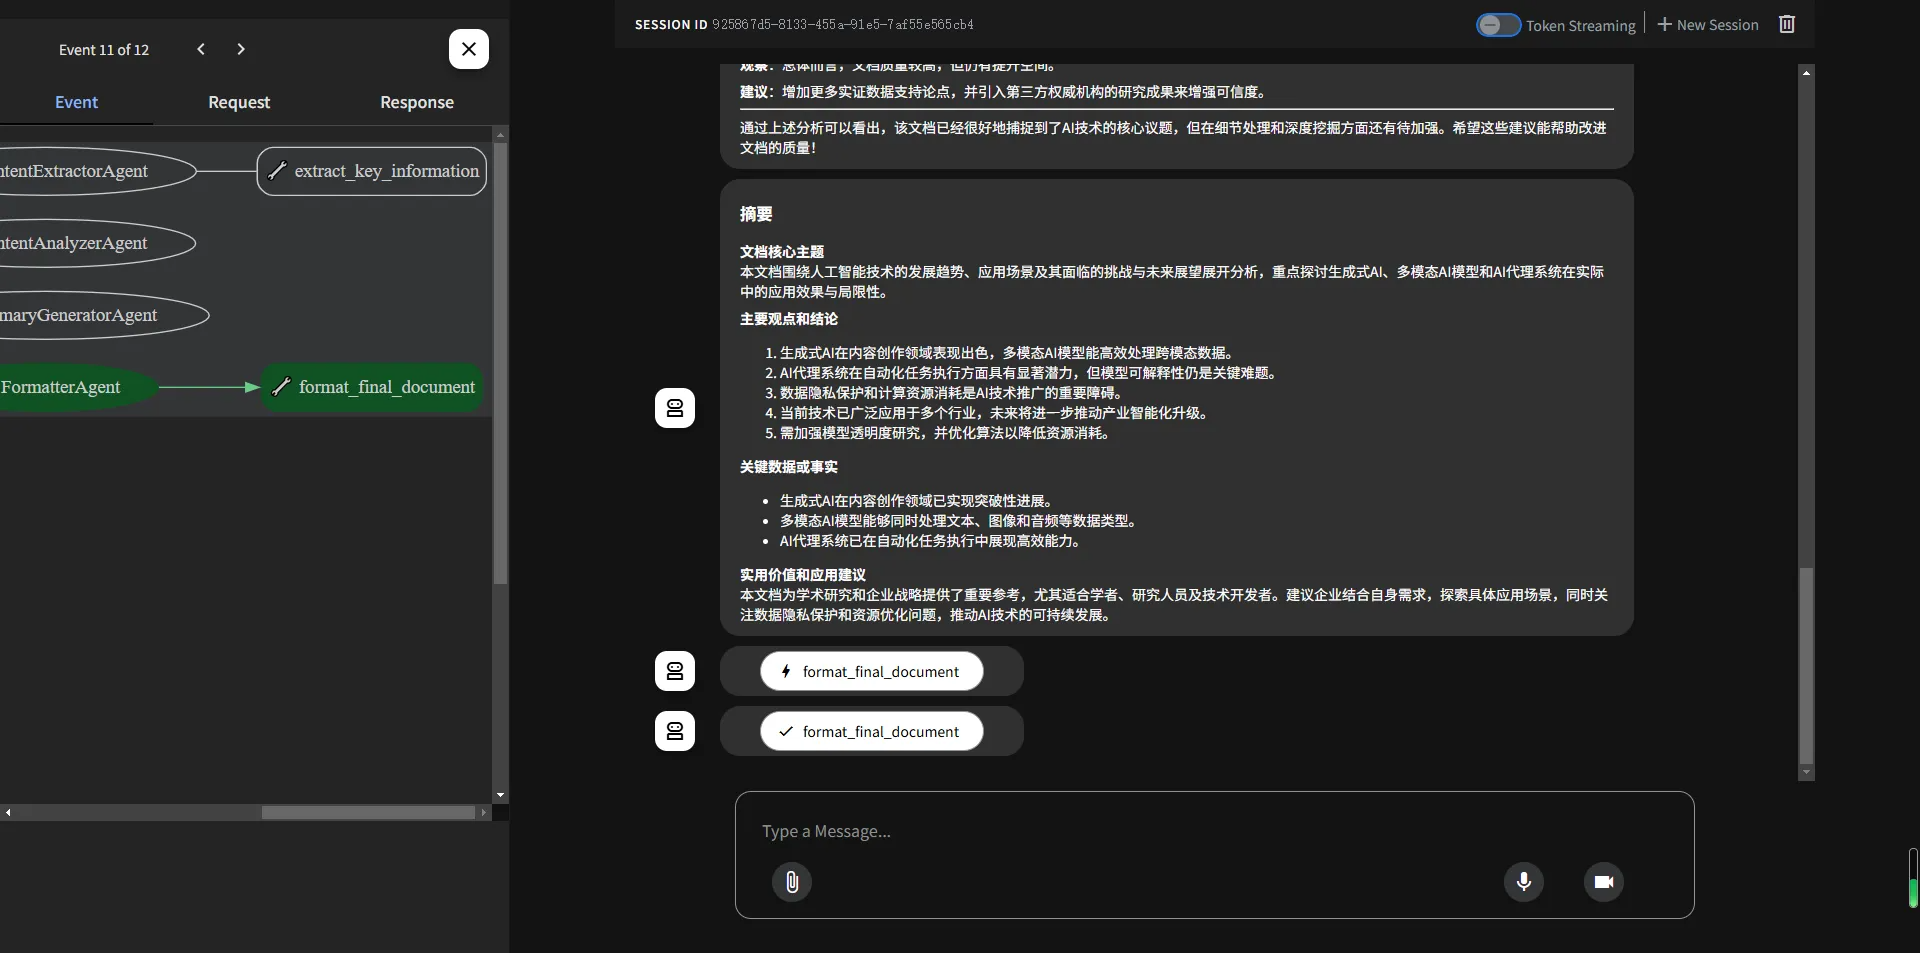Click the bot avatar beside the function call chip
This screenshot has height=953, width=1920.
click(675, 671)
